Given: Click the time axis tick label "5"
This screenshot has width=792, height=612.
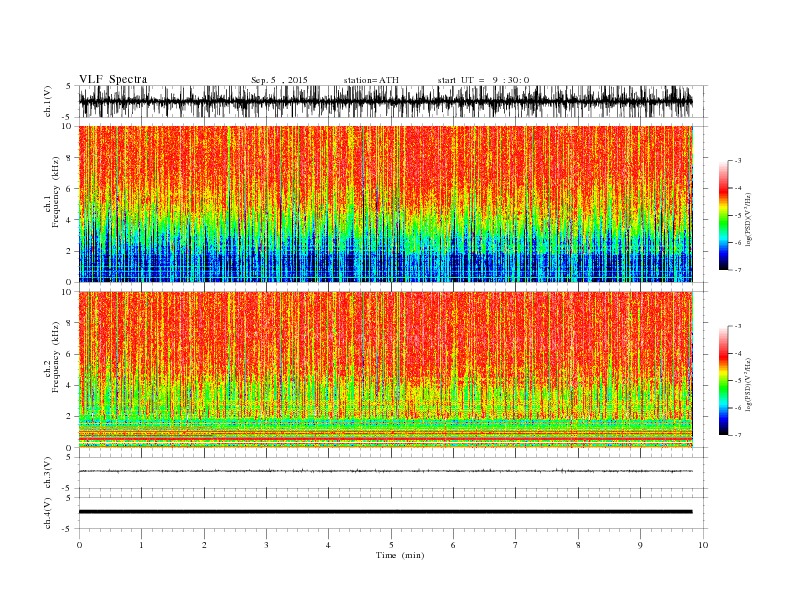Looking at the screenshot, I should pyautogui.click(x=391, y=545).
